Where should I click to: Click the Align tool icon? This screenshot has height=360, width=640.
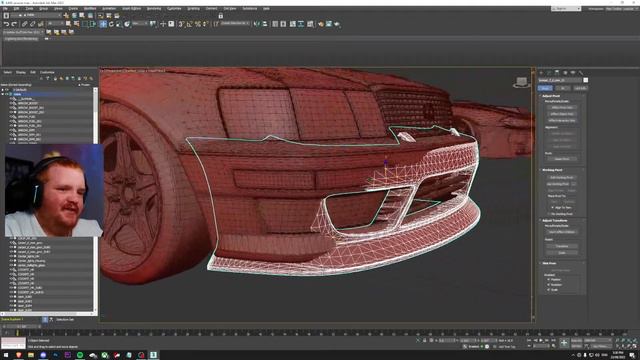[264, 24]
